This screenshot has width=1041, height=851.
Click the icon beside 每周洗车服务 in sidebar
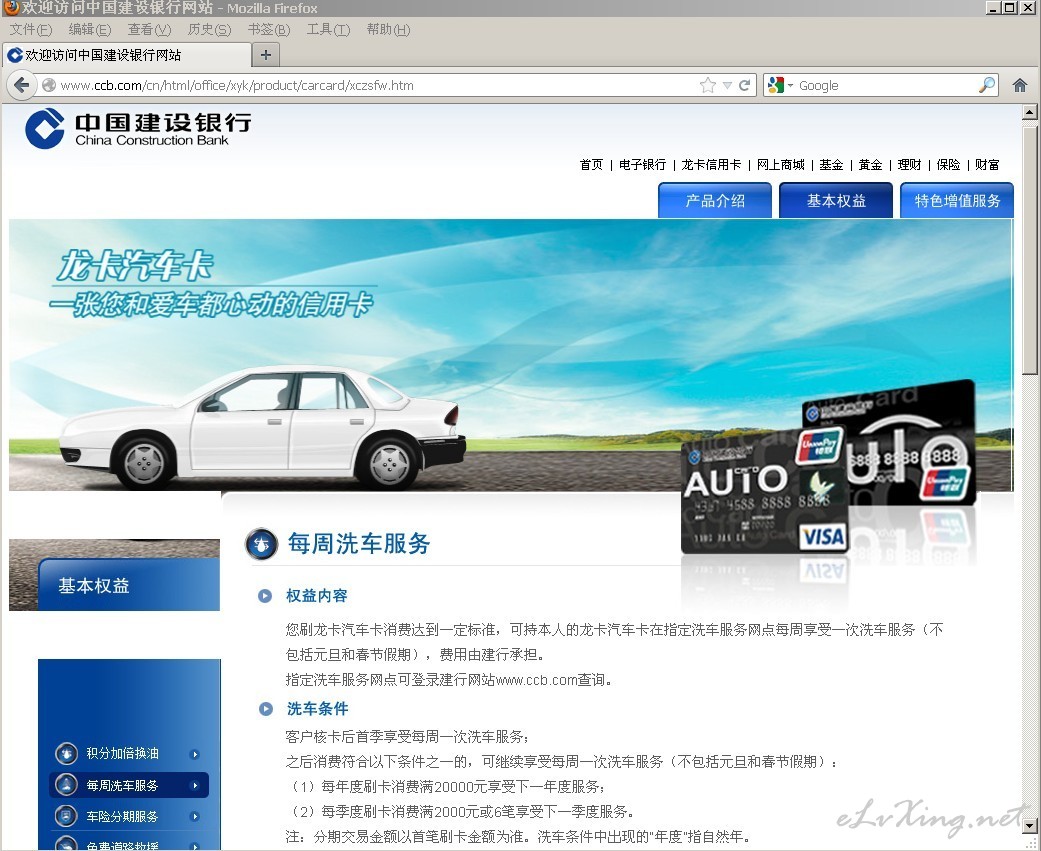[66, 785]
